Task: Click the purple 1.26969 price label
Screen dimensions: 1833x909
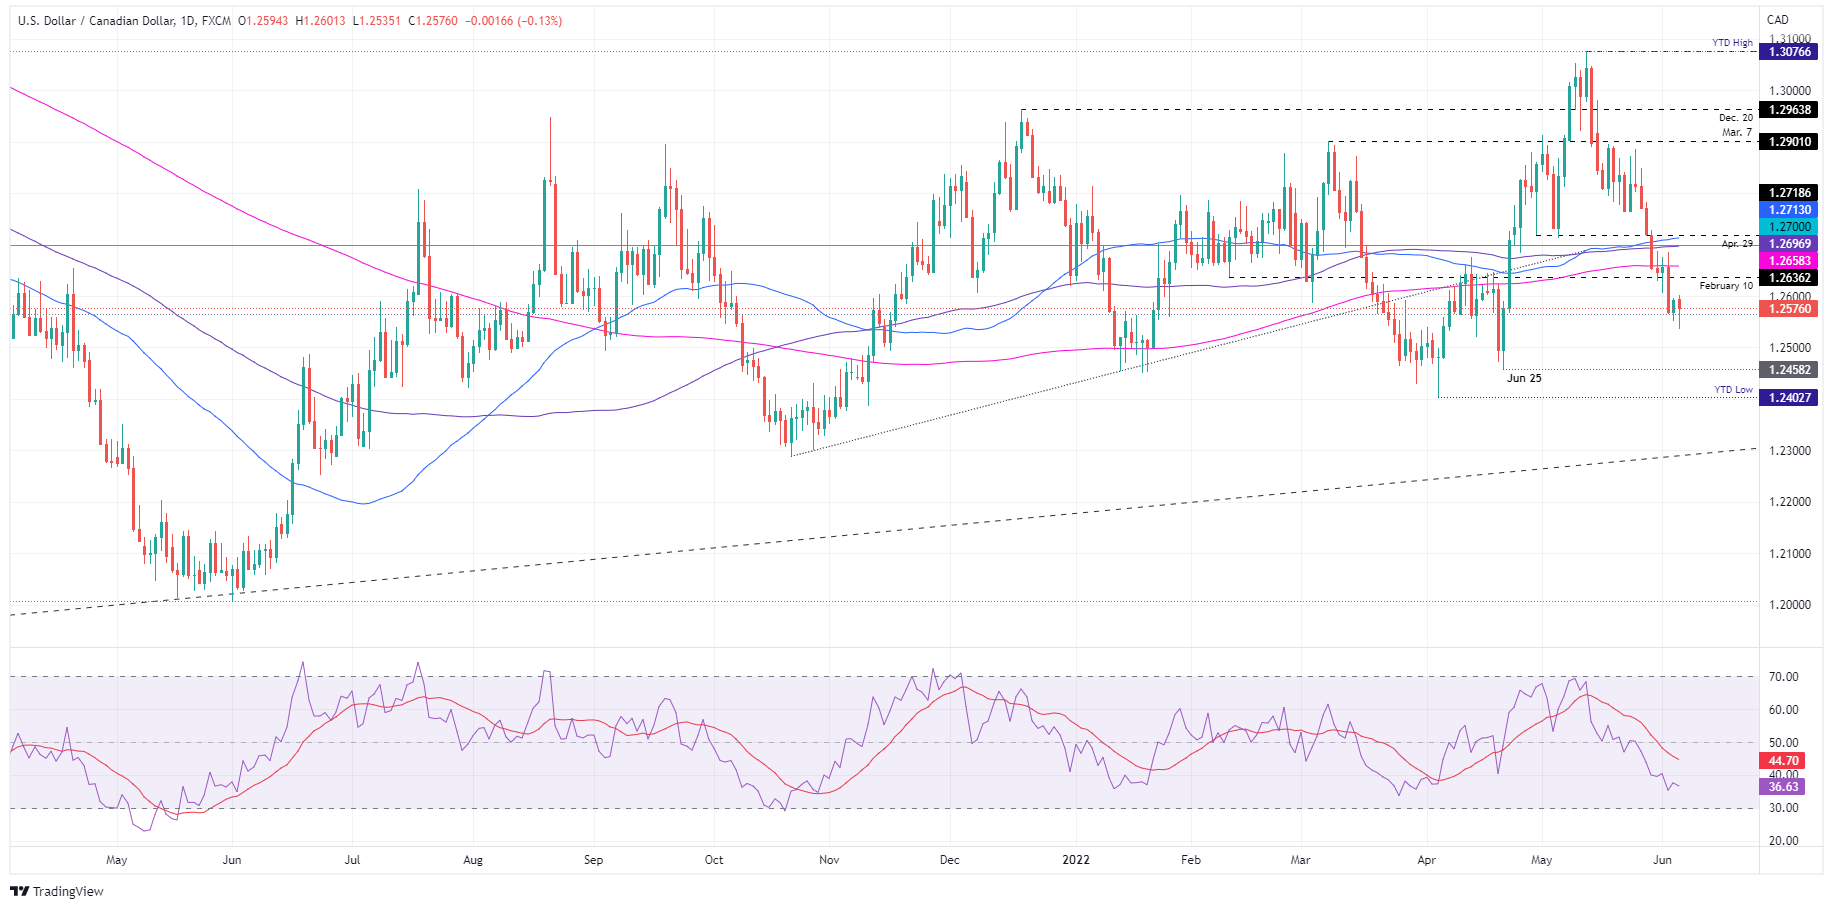Action: click(x=1789, y=244)
